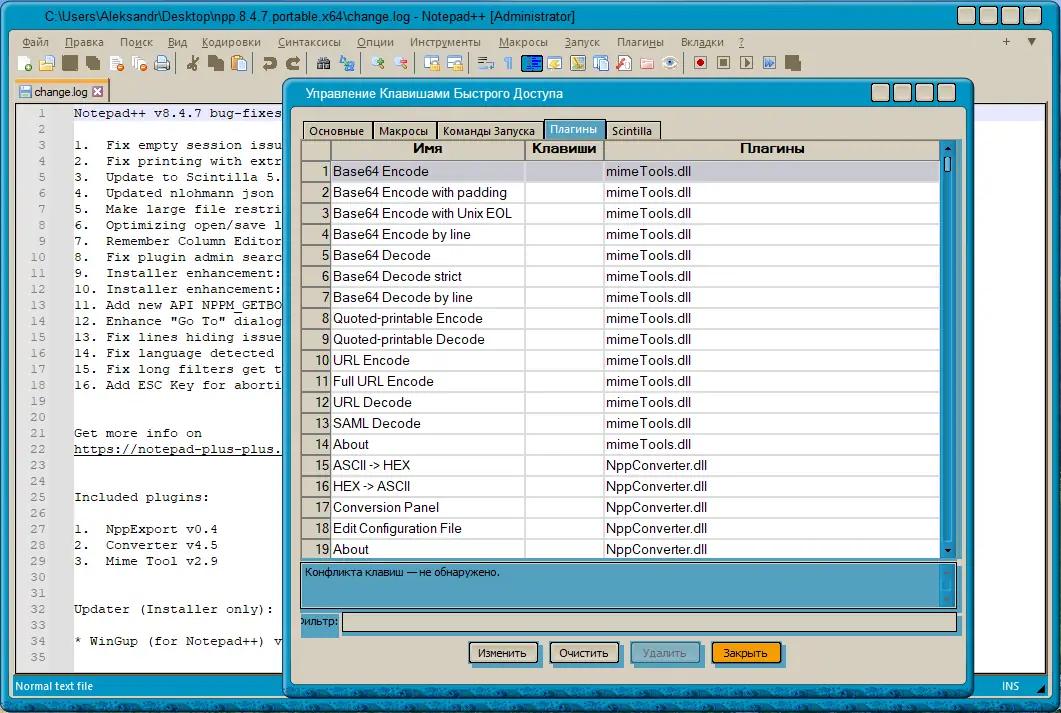Click the New file toolbar icon
The width and height of the screenshot is (1061, 713).
tap(24, 63)
